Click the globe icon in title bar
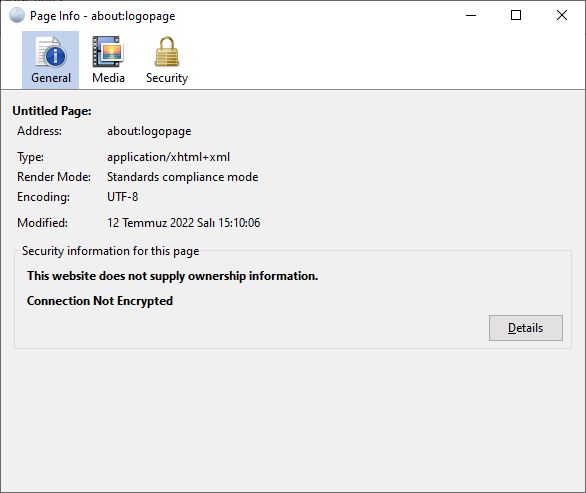 pyautogui.click(x=17, y=15)
